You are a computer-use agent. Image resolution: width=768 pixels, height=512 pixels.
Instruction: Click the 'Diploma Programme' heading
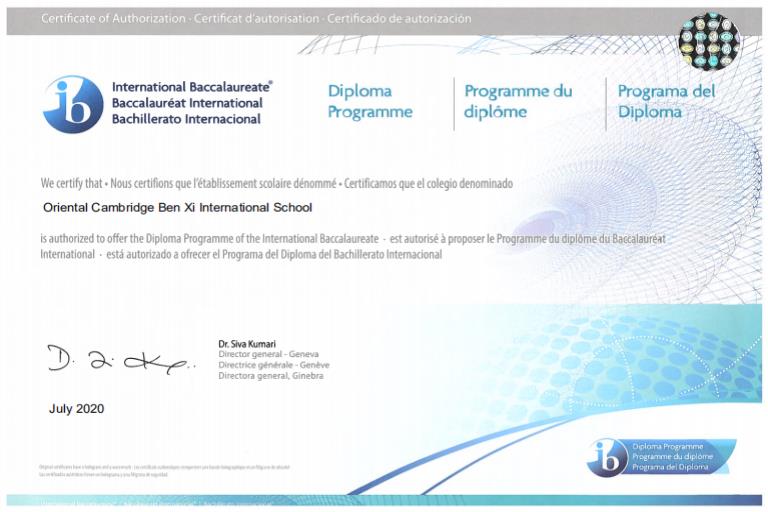[370, 101]
